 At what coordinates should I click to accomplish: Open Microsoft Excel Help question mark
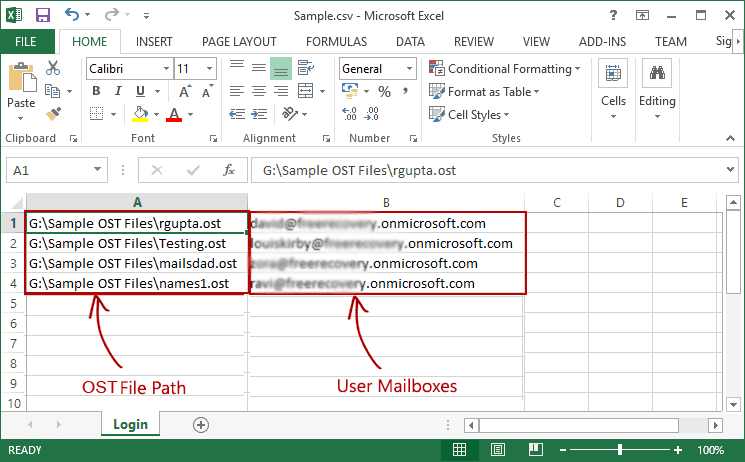(x=613, y=15)
